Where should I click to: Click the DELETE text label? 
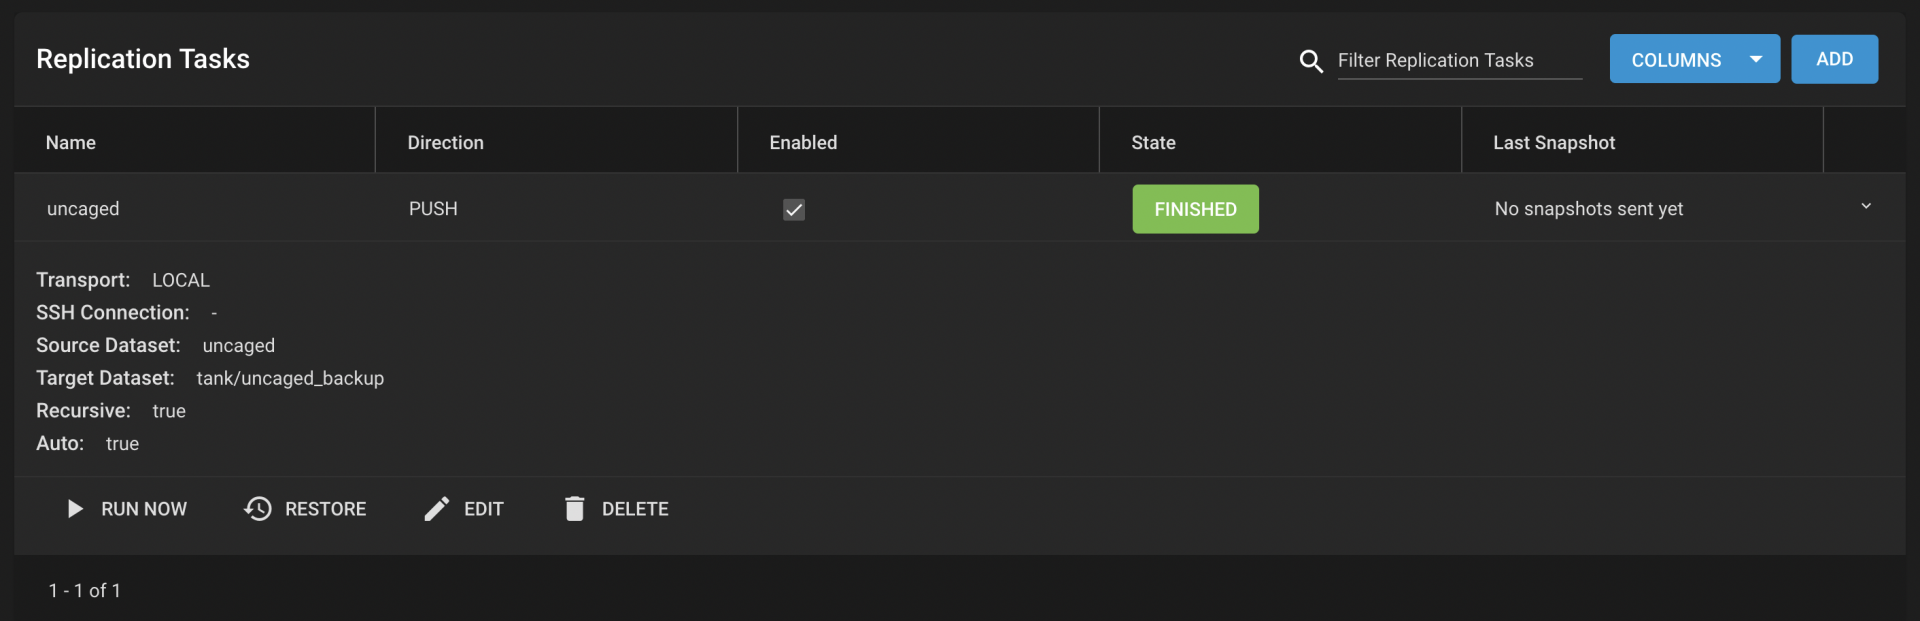pyautogui.click(x=635, y=509)
